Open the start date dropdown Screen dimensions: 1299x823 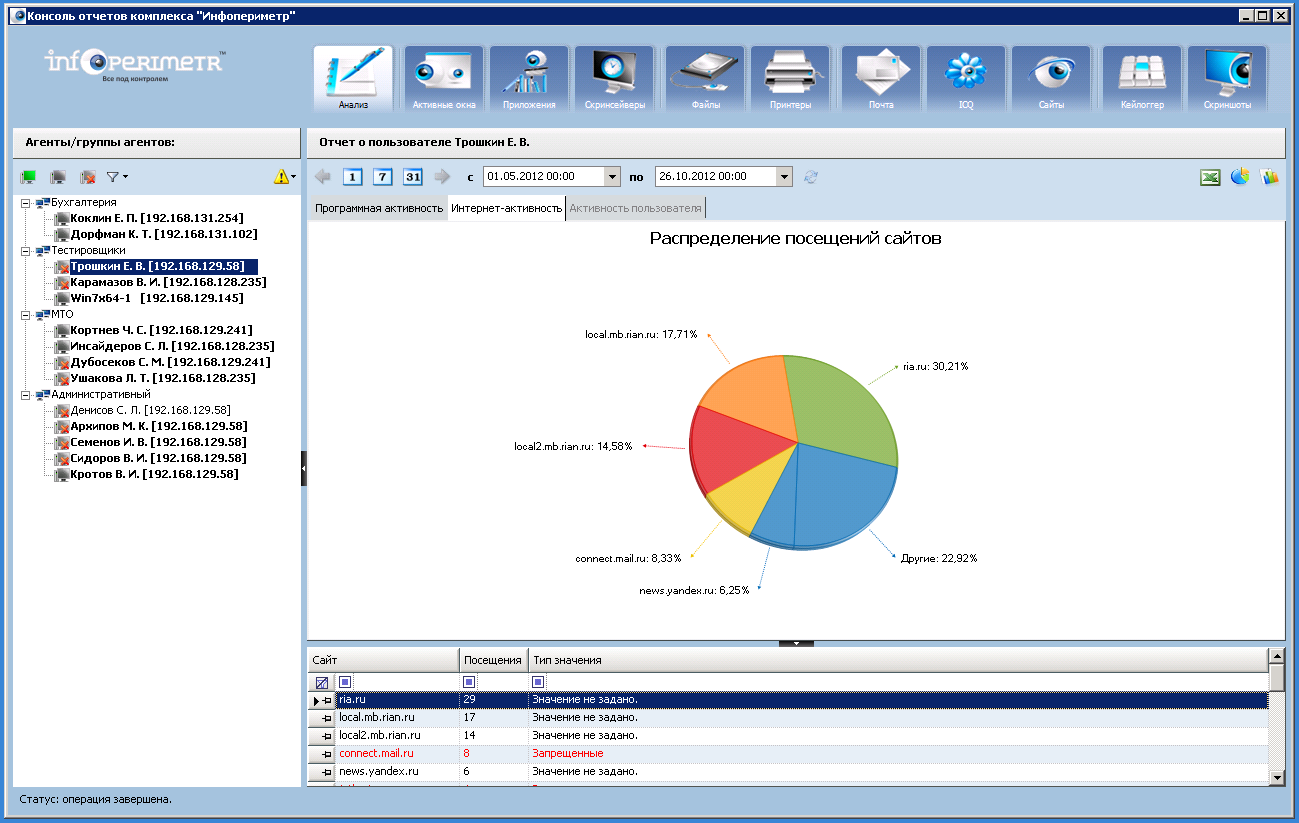612,177
